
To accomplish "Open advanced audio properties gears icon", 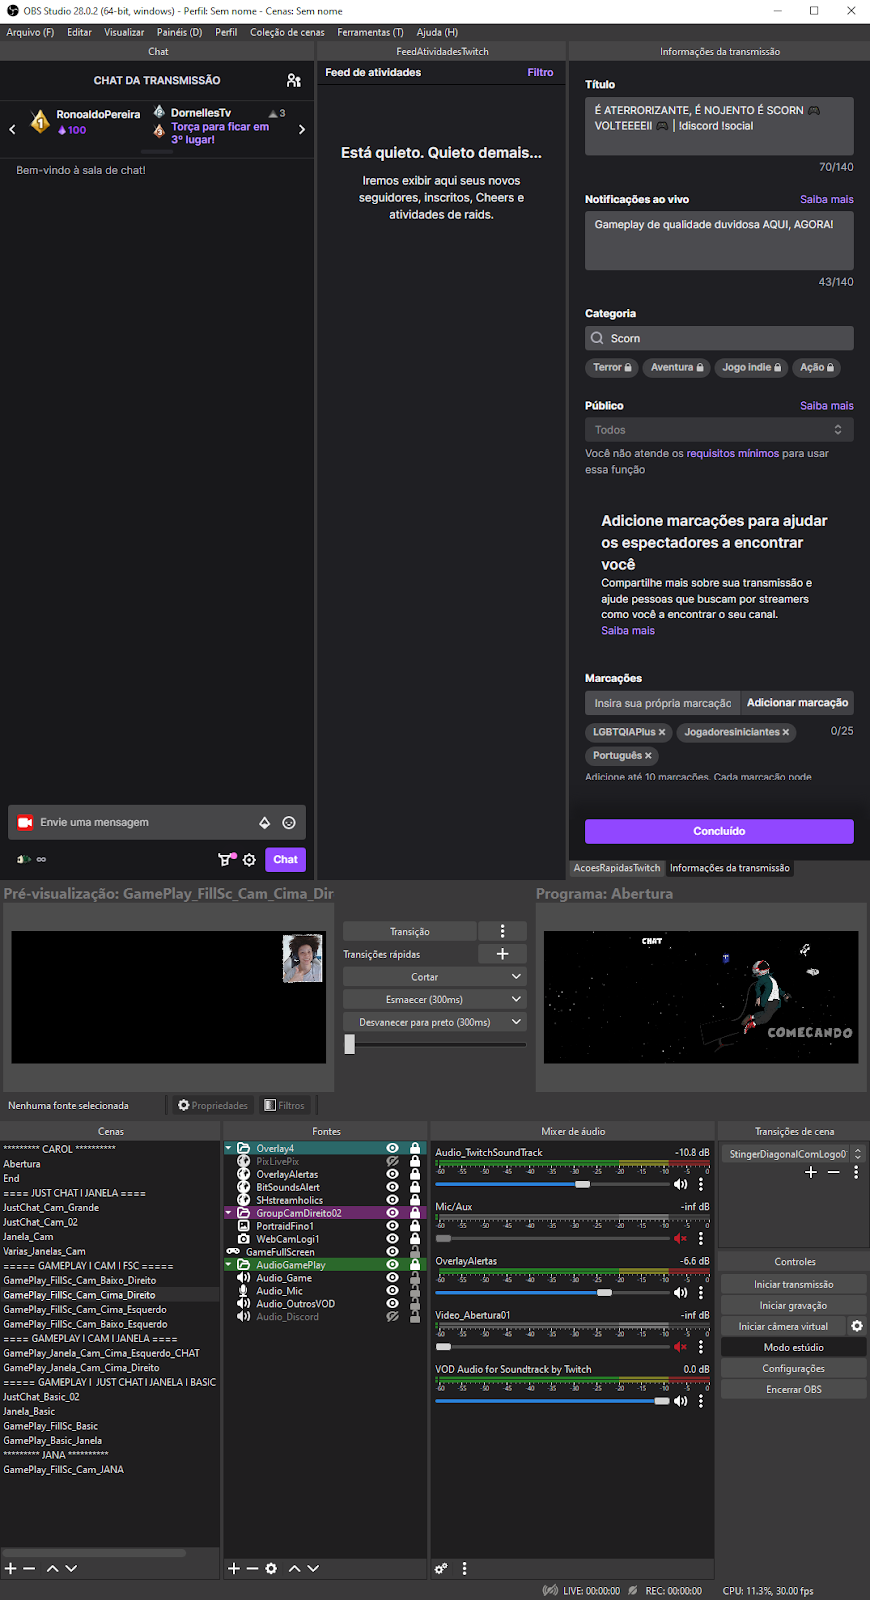I will (x=441, y=1569).
